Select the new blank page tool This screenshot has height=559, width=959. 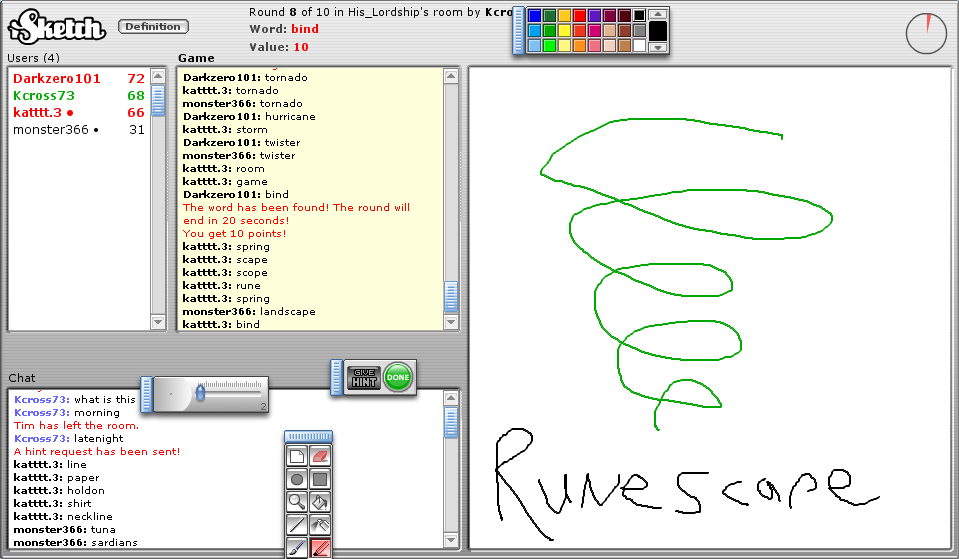pyautogui.click(x=297, y=456)
